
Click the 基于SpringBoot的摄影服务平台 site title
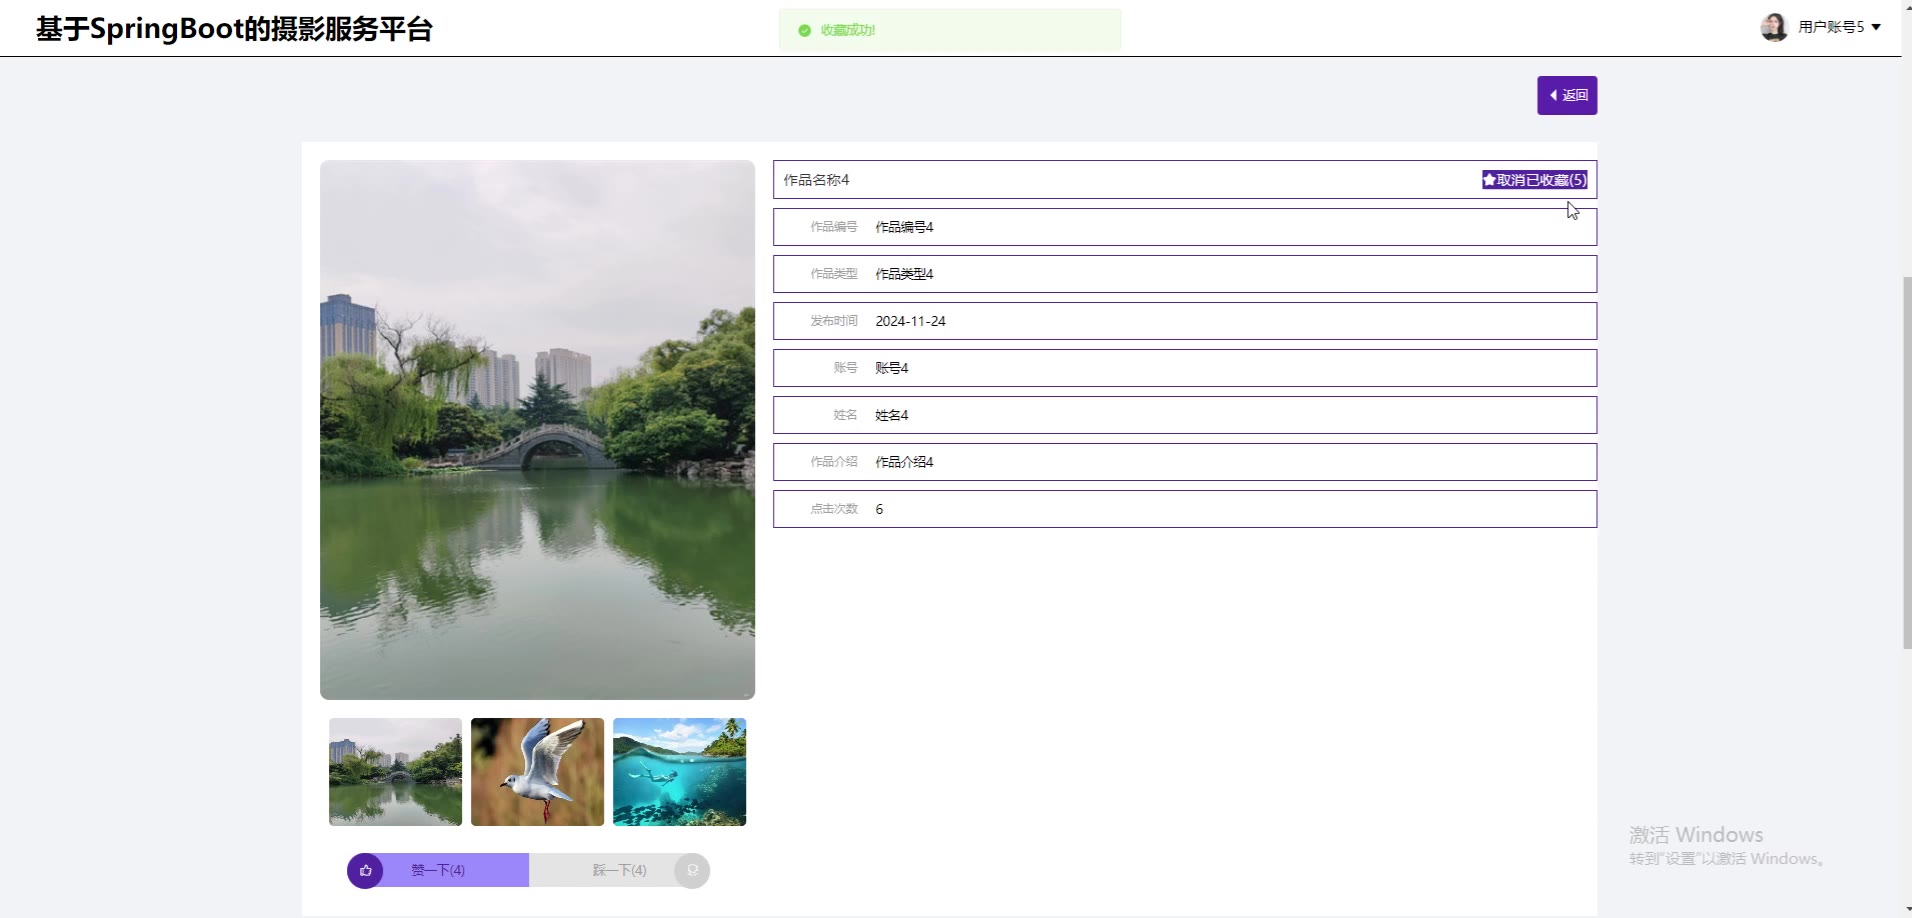point(234,29)
